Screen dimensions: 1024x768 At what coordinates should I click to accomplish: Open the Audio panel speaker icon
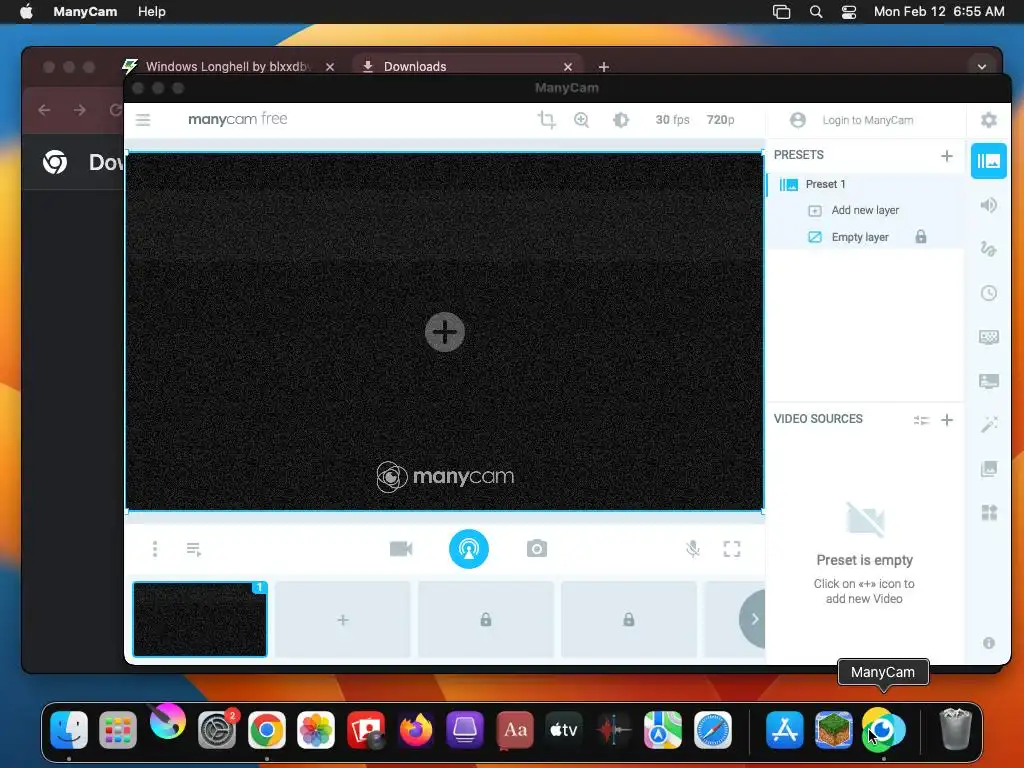pos(989,205)
